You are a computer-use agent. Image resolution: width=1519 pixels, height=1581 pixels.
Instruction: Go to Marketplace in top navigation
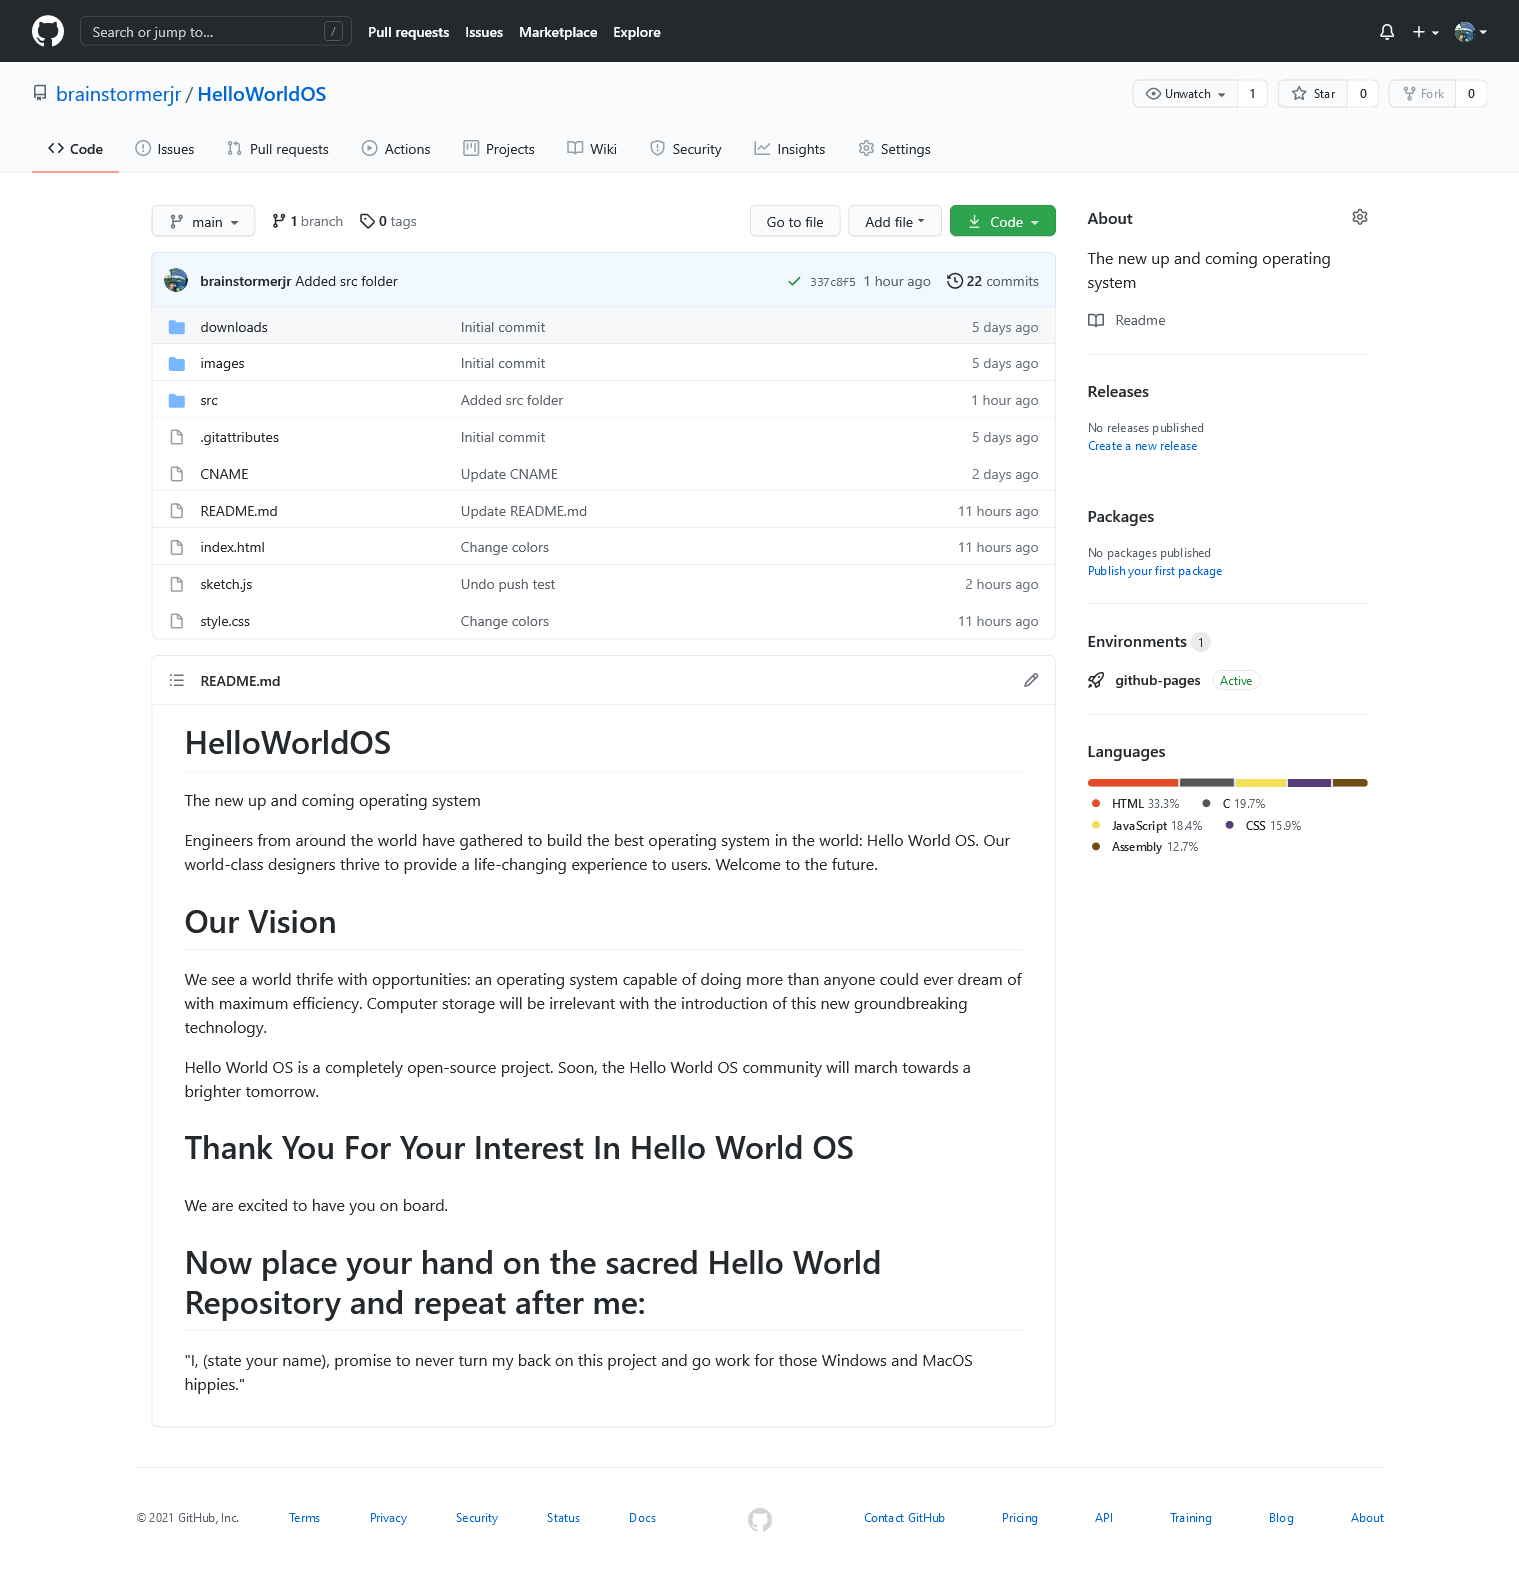click(558, 32)
